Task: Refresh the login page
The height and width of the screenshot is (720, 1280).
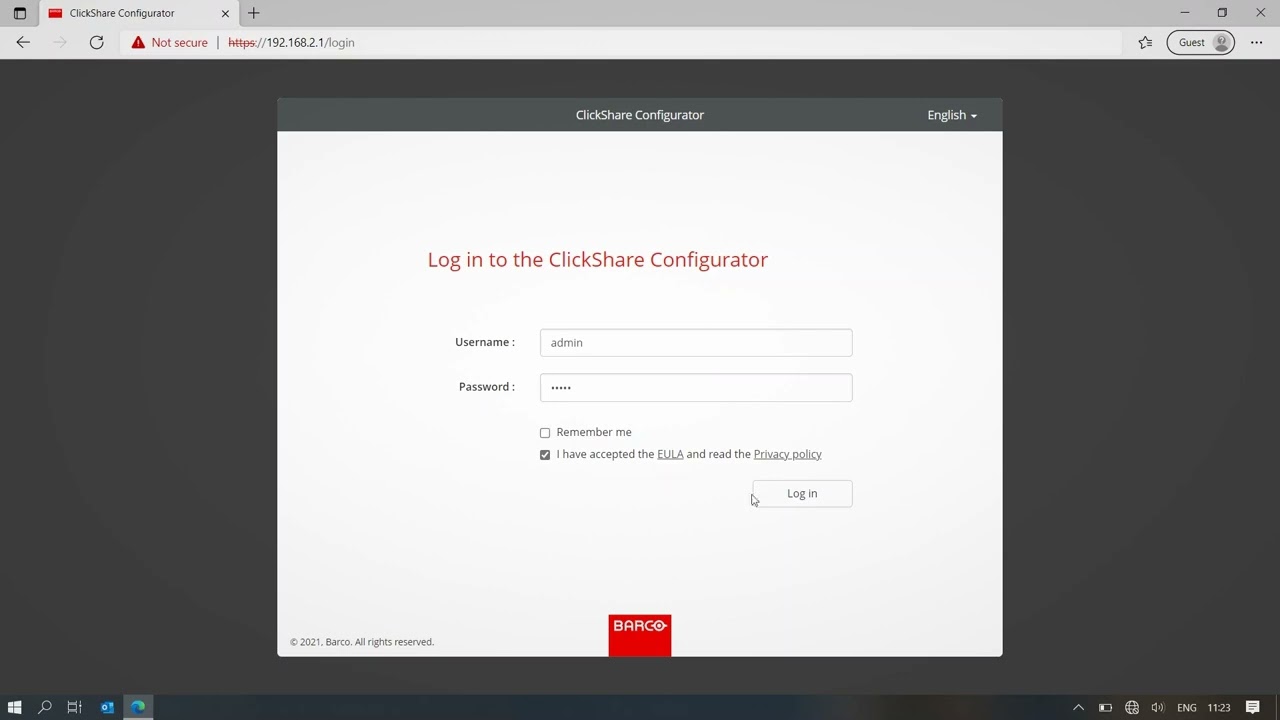Action: (x=96, y=42)
